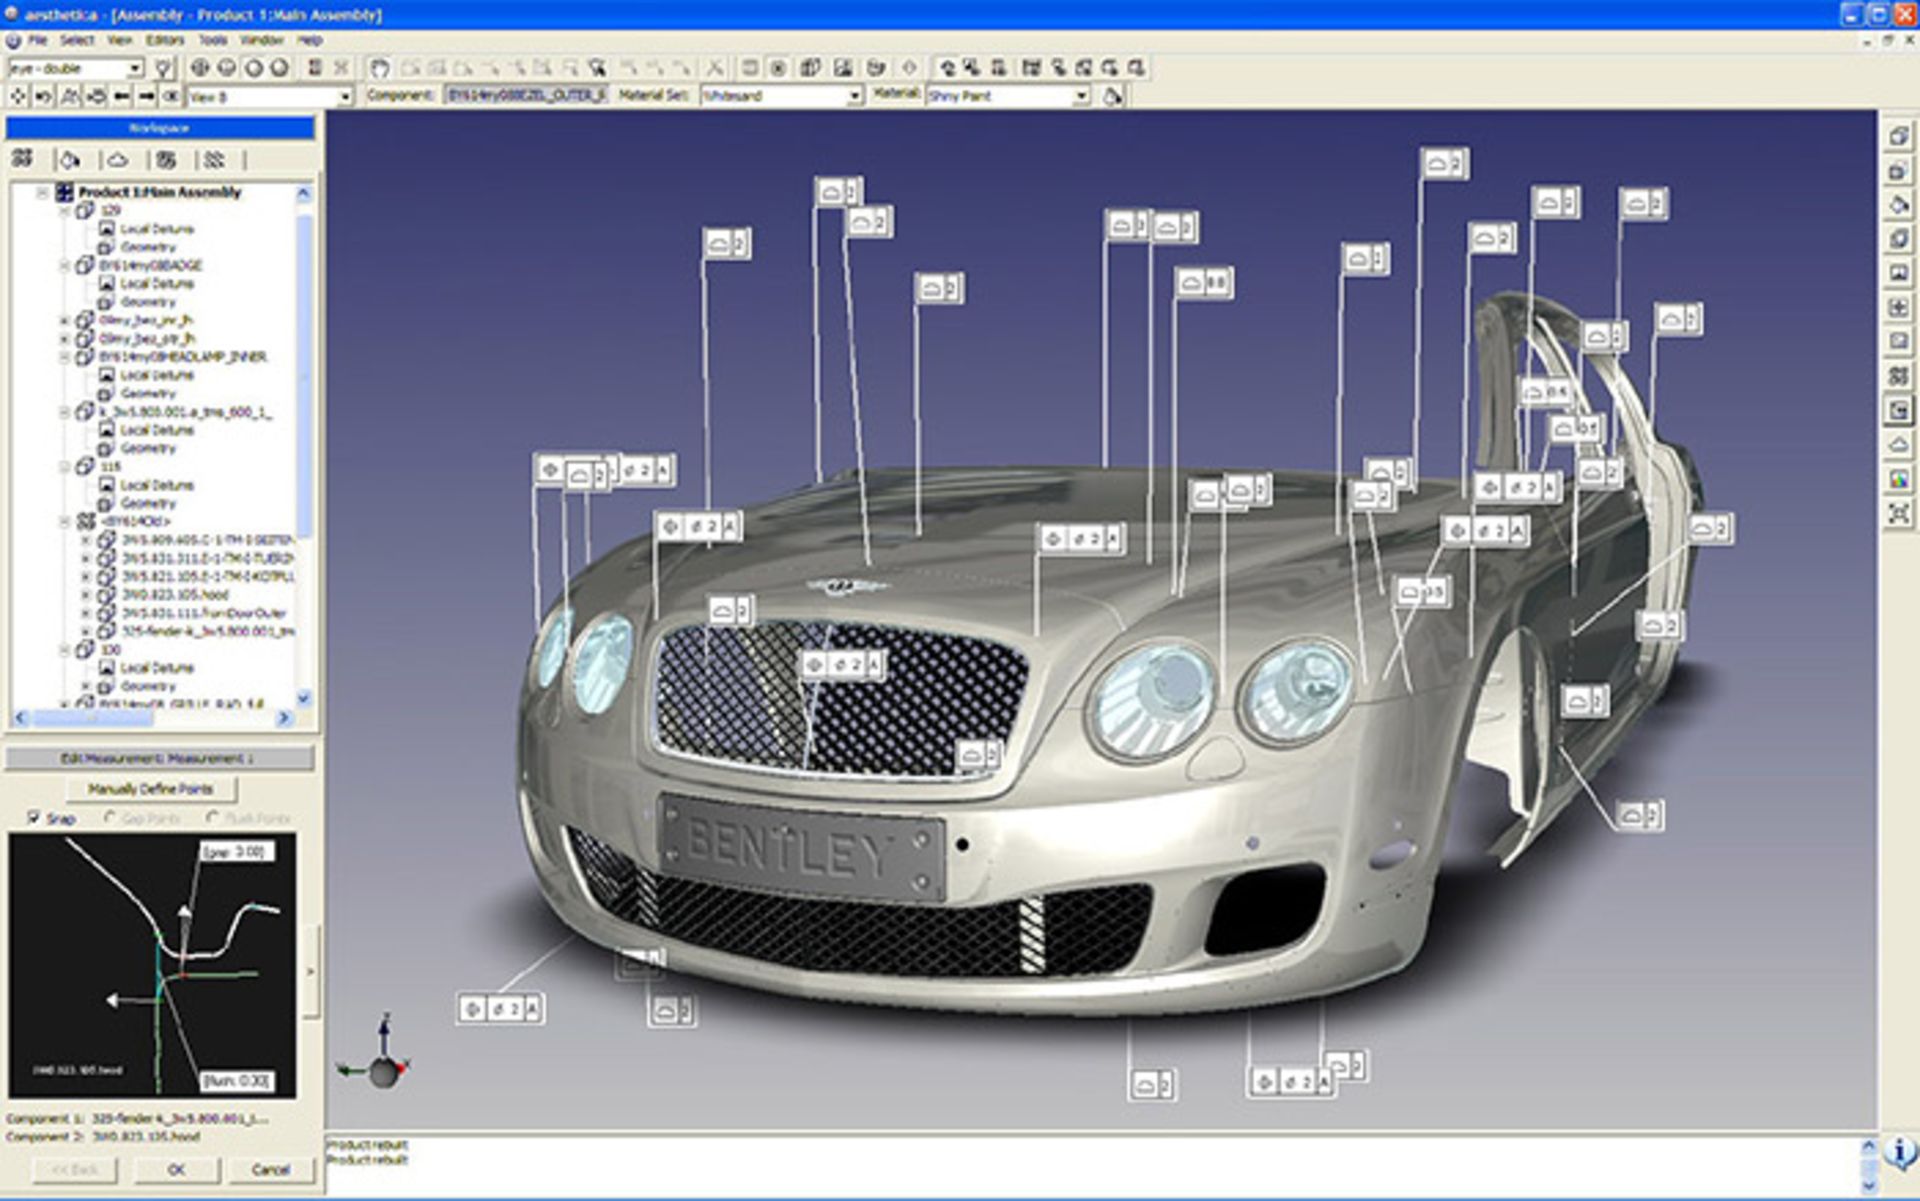
Task: Open the Editors menu
Action: pos(165,40)
